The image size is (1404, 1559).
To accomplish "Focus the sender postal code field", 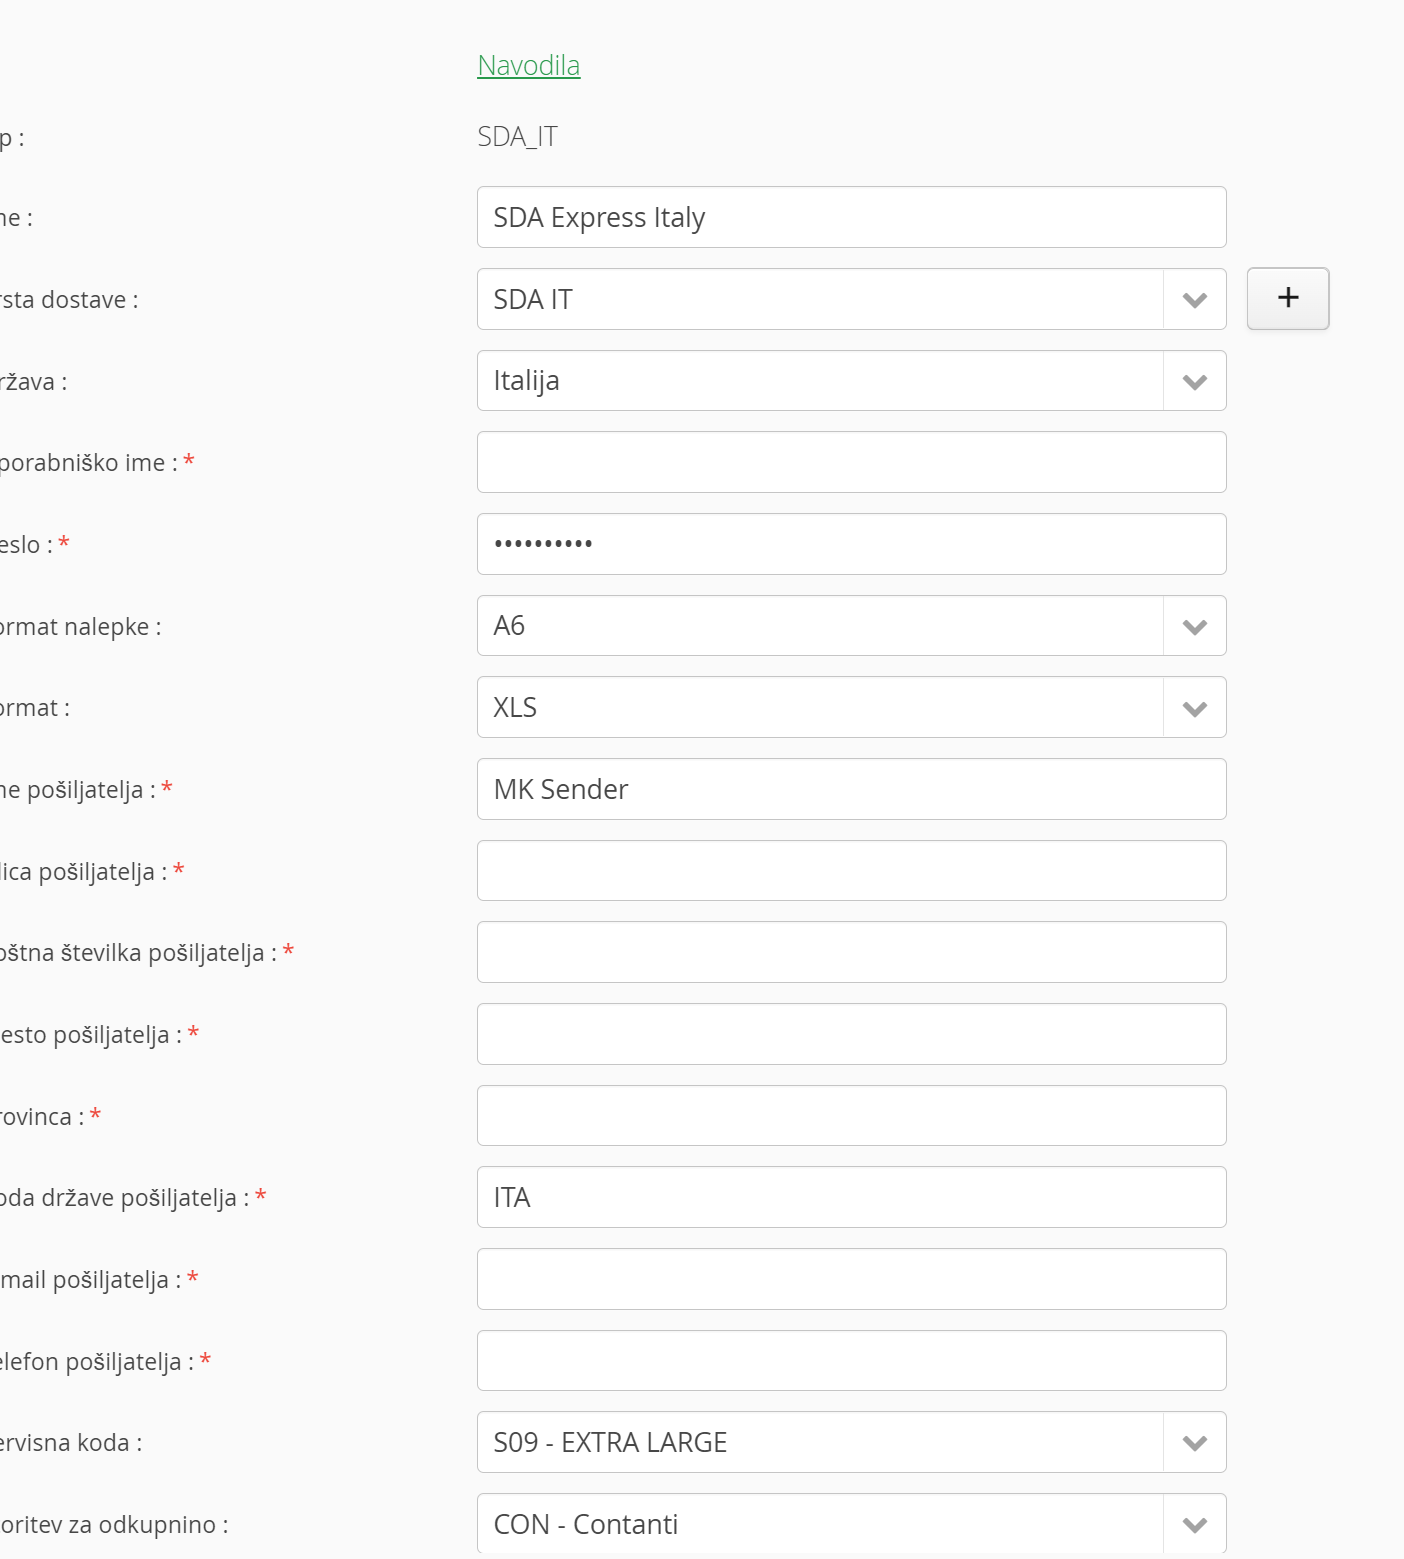I will (852, 952).
